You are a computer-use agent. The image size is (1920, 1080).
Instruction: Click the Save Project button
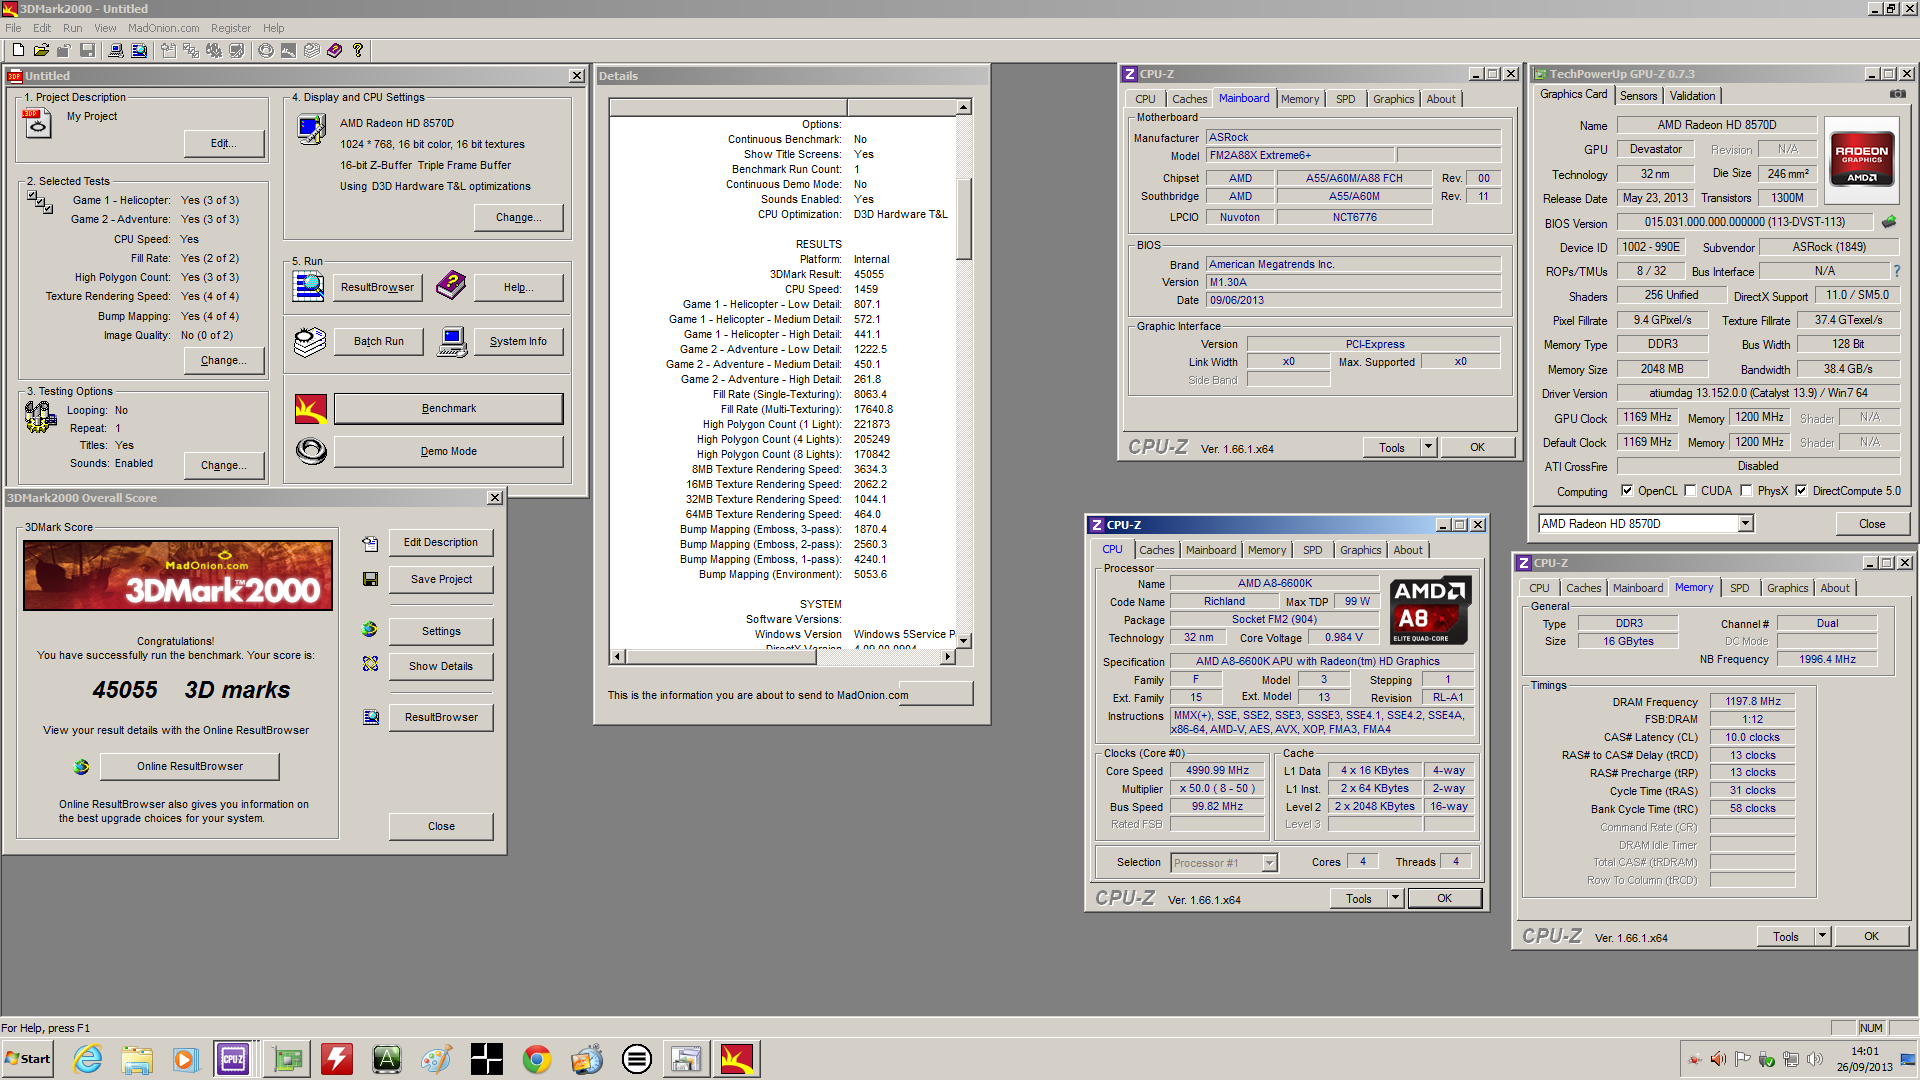coord(441,580)
